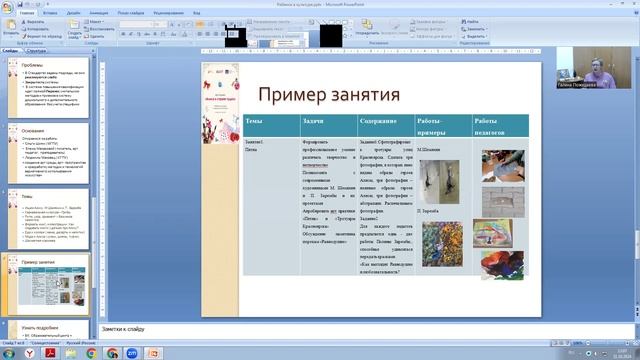The width and height of the screenshot is (640, 360).
Task: Create a new slide with Создать слайд
Action: point(74,29)
